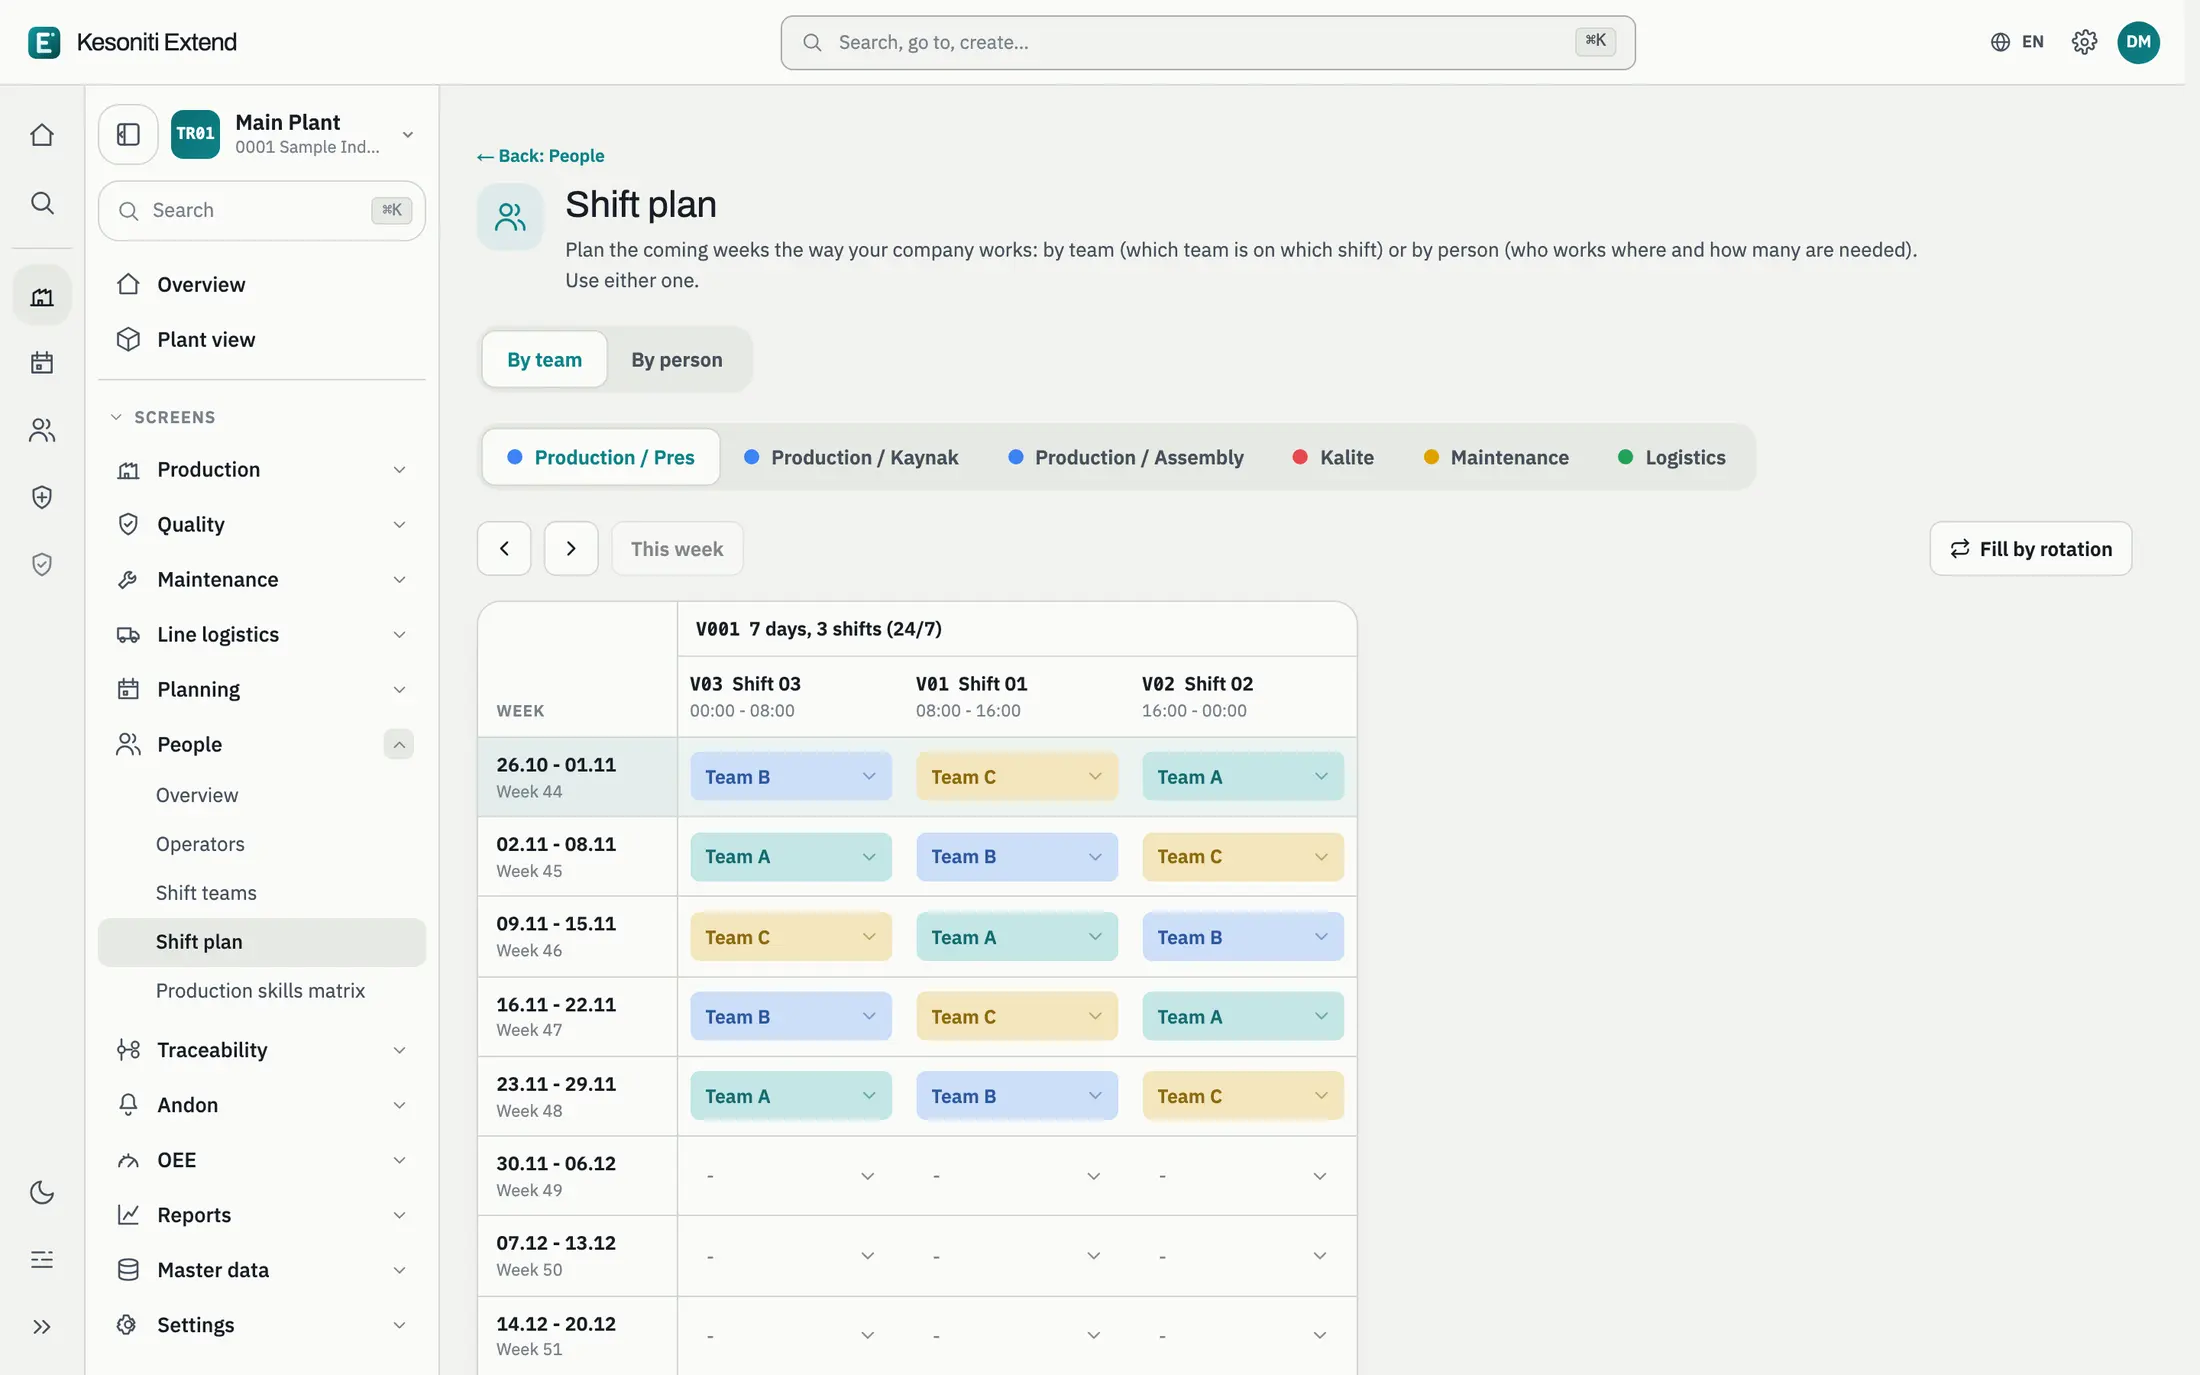Go to previous week arrow
The height and width of the screenshot is (1375, 2200).
click(504, 548)
